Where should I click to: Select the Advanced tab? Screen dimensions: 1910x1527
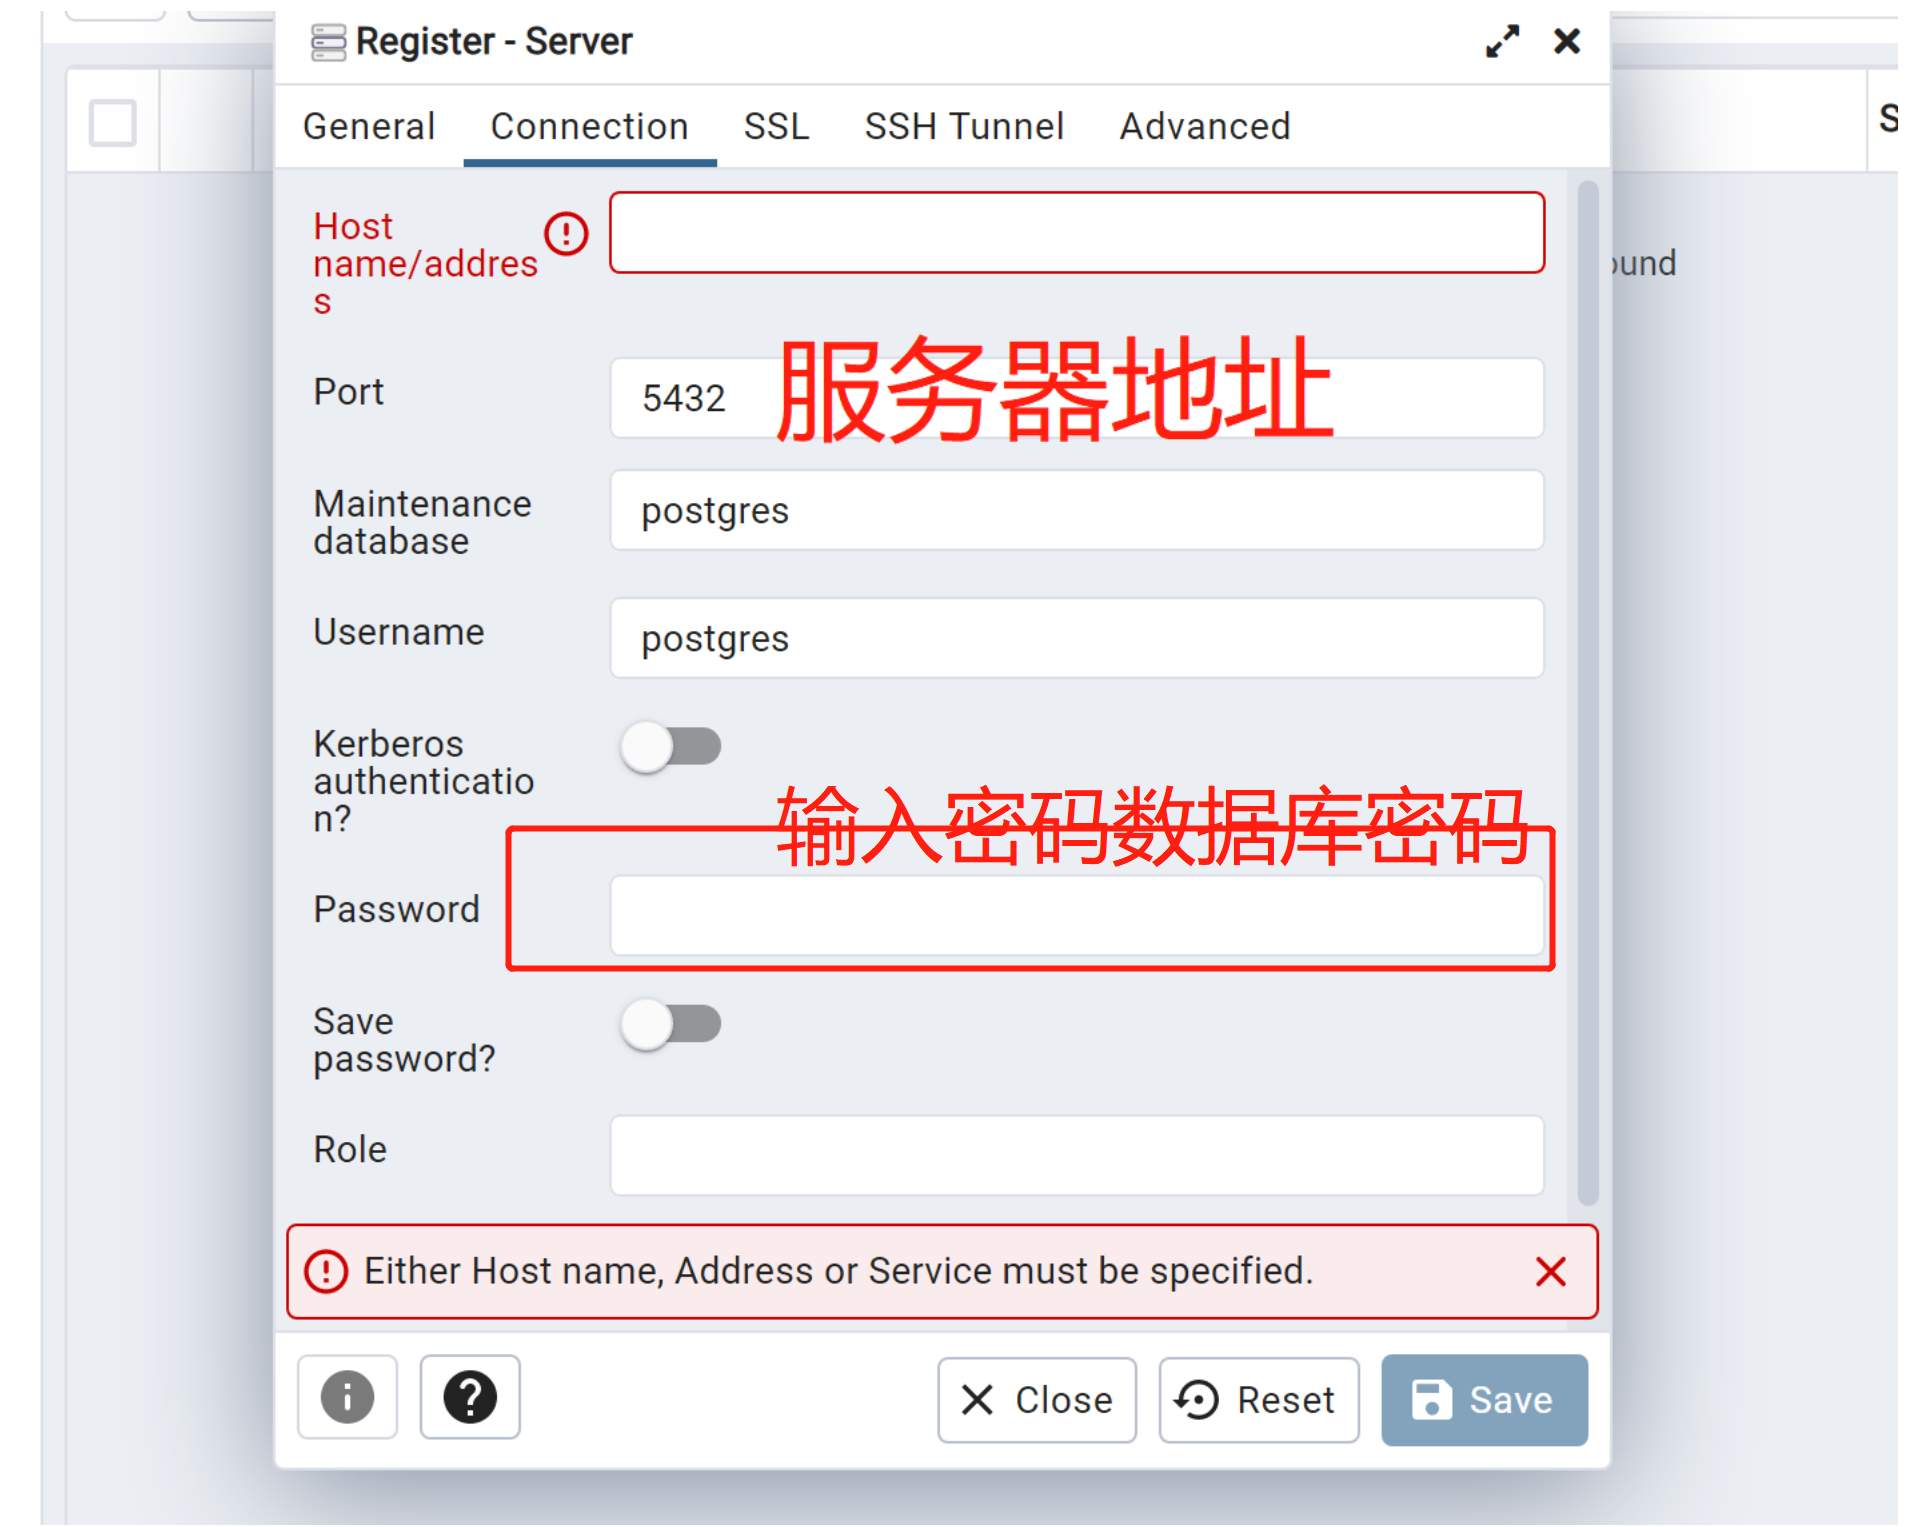click(x=1205, y=127)
